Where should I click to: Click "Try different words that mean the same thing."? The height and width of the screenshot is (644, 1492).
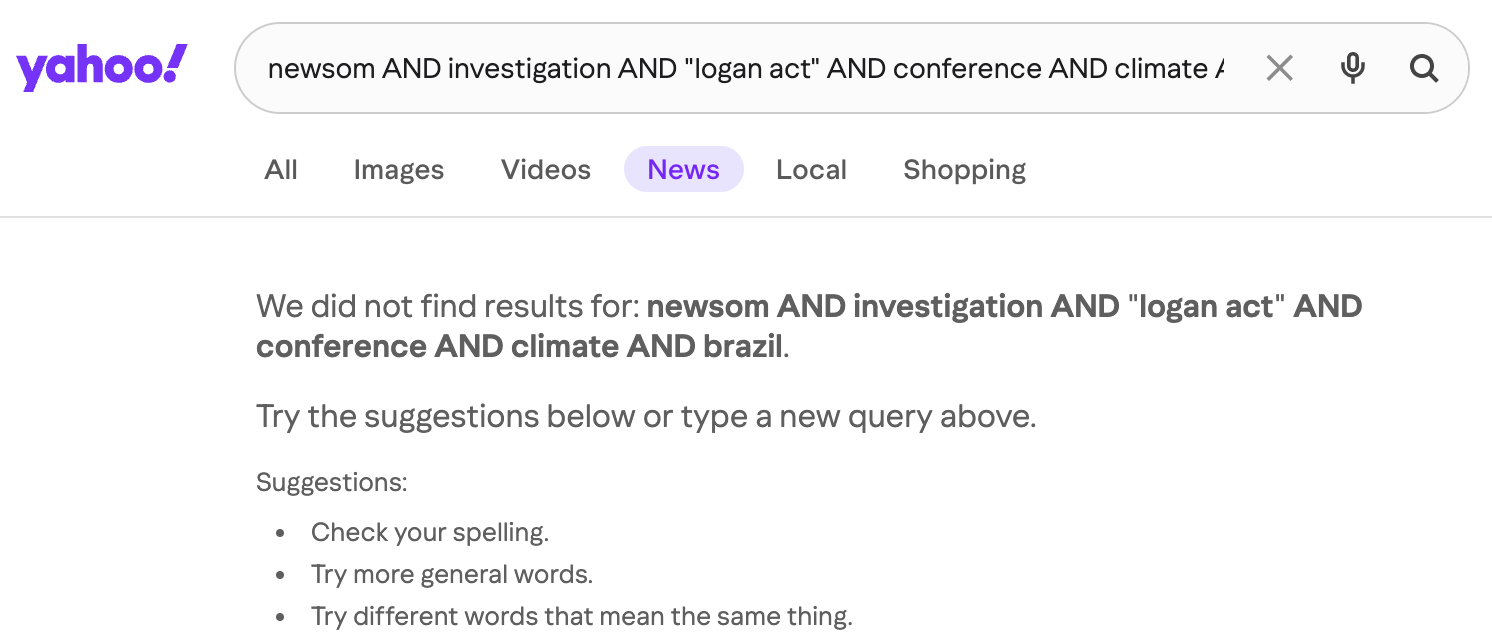pyautogui.click(x=581, y=617)
